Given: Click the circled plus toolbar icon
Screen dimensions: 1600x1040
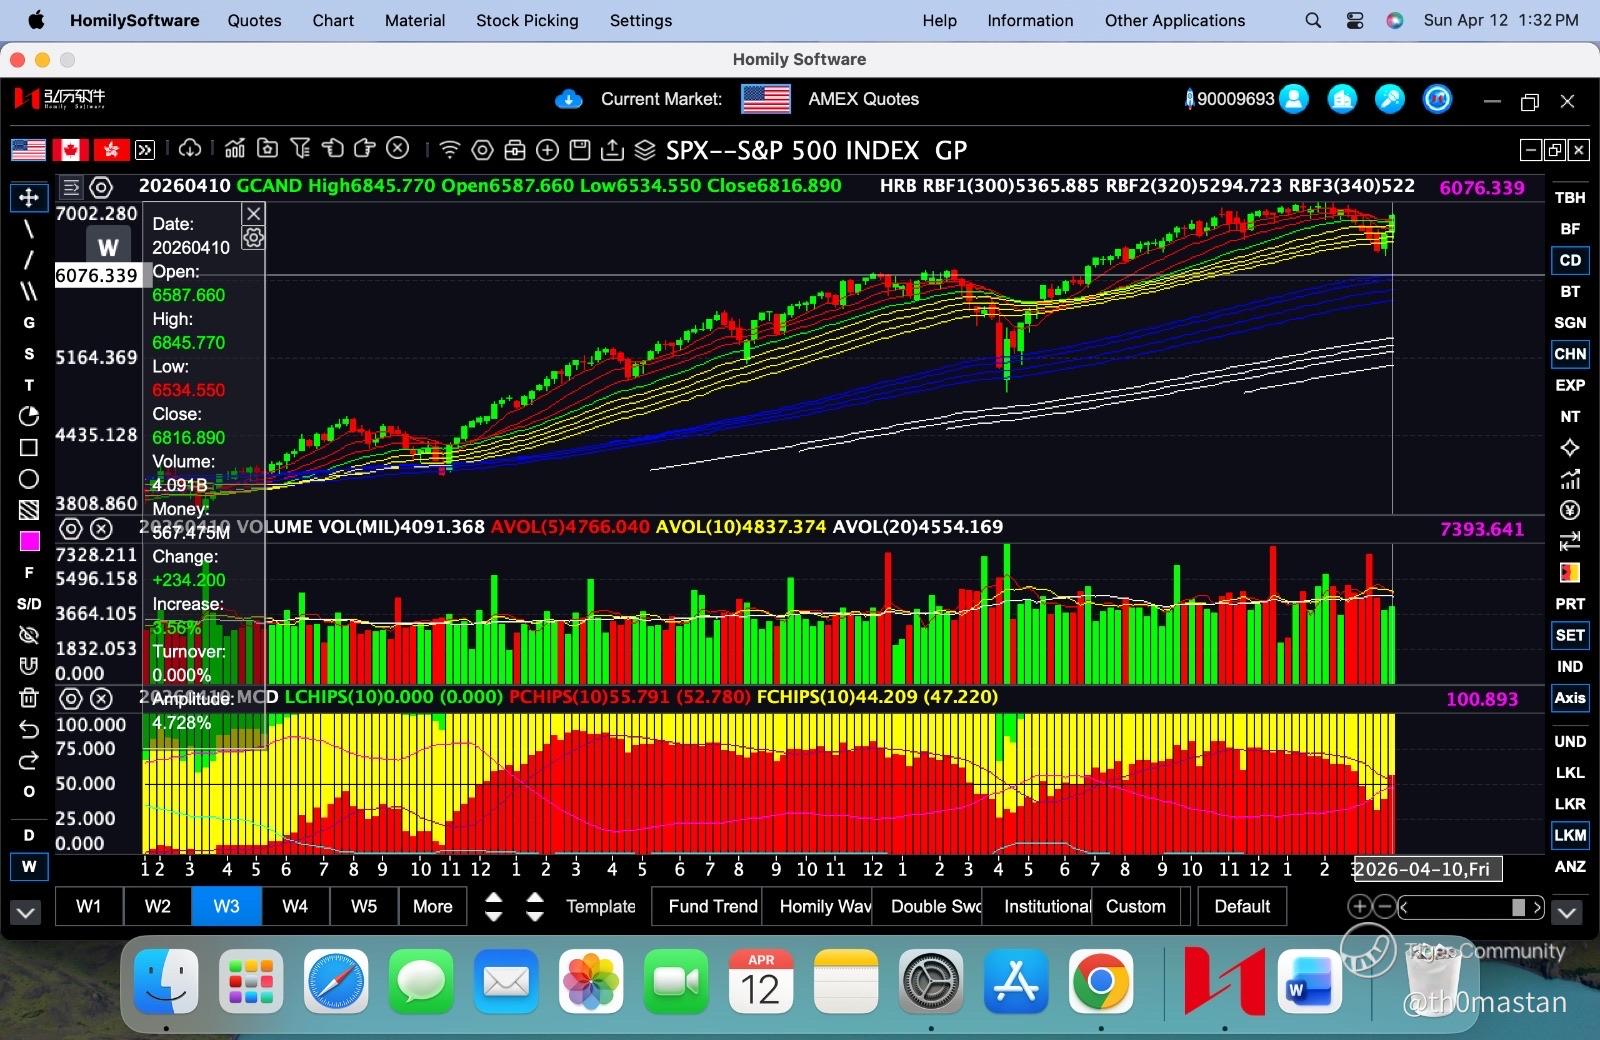Looking at the screenshot, I should tap(547, 150).
